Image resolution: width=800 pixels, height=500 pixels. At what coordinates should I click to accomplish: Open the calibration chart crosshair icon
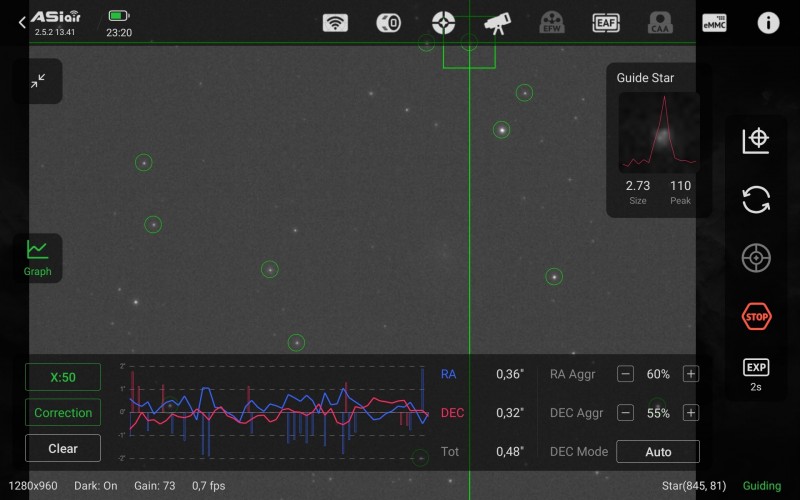[756, 141]
